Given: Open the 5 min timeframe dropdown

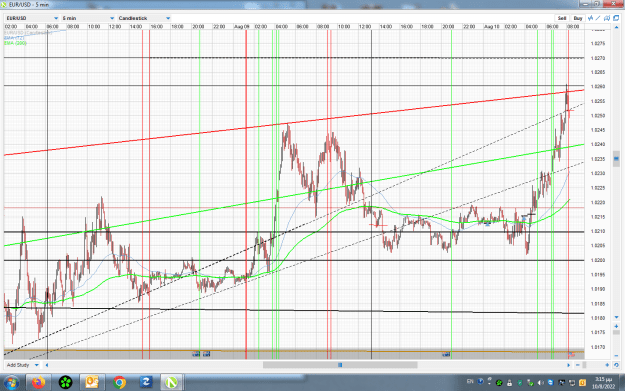Looking at the screenshot, I should click(x=88, y=18).
